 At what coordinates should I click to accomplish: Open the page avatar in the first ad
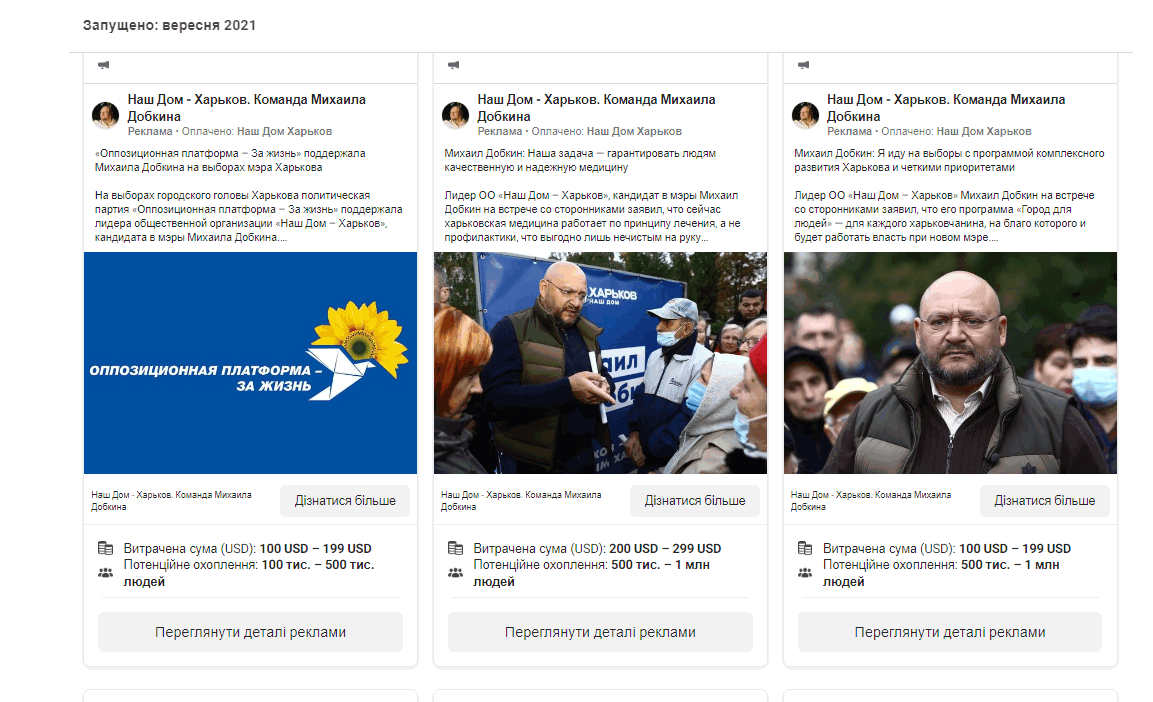coord(106,115)
